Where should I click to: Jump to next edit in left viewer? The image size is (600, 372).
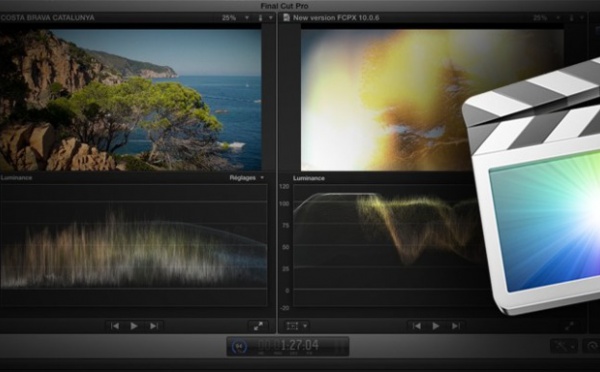[154, 326]
